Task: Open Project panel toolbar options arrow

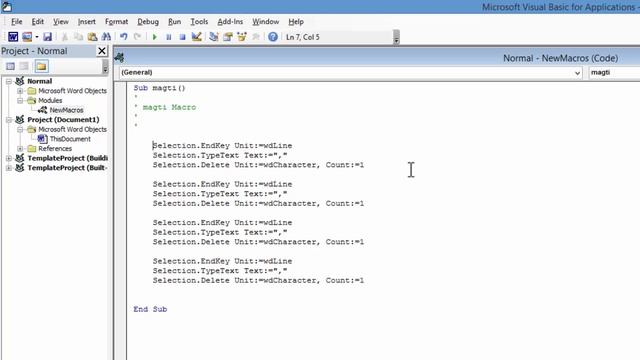Action: (105, 67)
